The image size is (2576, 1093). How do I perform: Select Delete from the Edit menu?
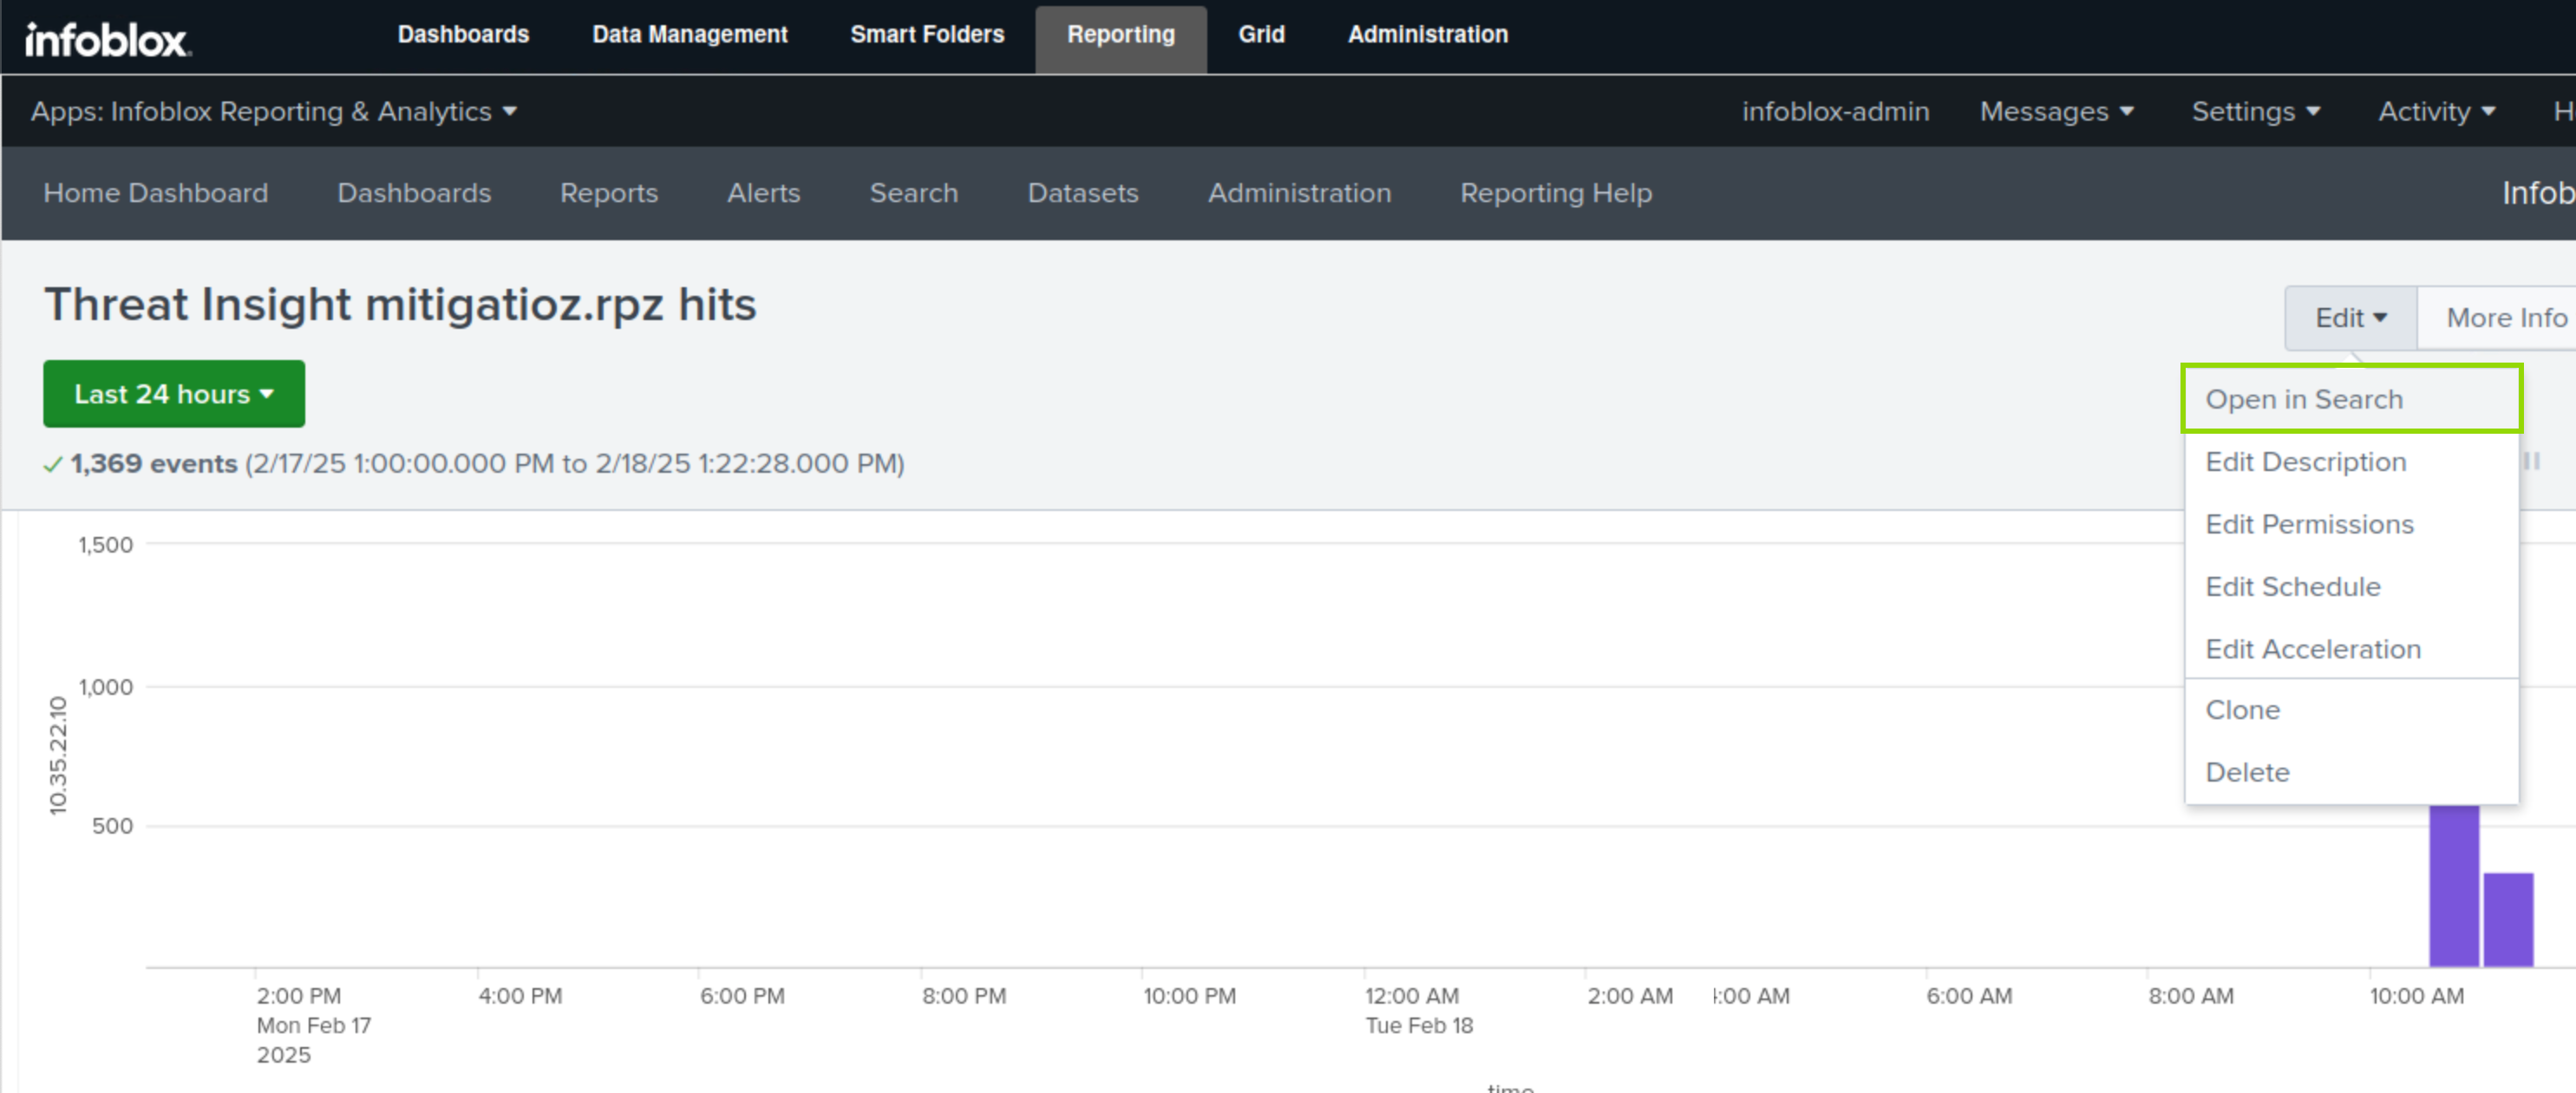[2246, 772]
